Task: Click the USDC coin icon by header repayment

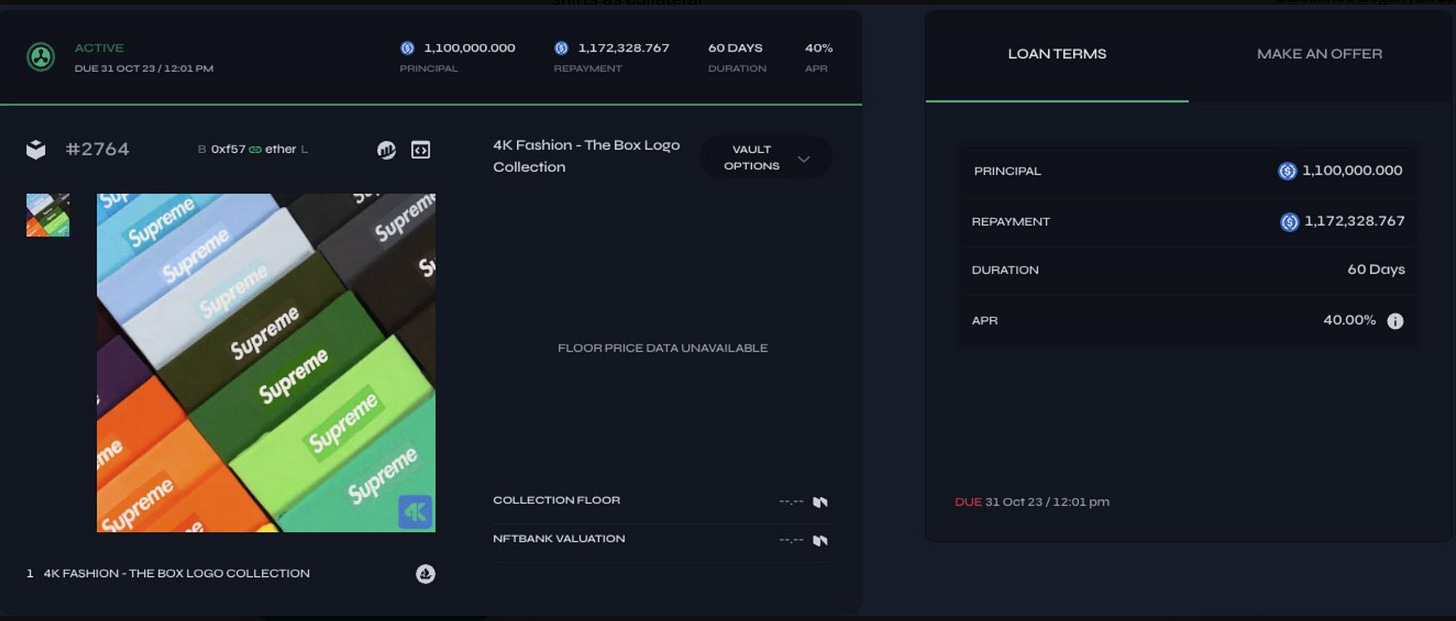Action: 561,48
